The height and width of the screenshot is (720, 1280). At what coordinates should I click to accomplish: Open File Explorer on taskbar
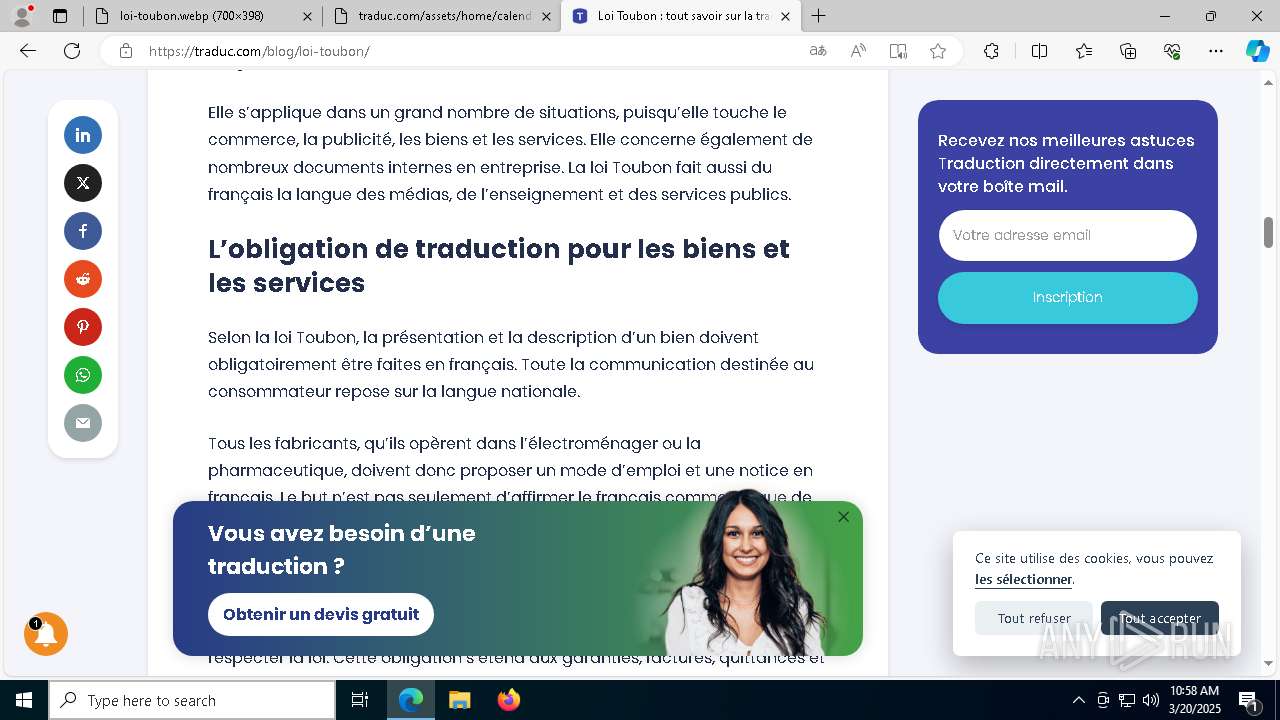[x=459, y=700]
